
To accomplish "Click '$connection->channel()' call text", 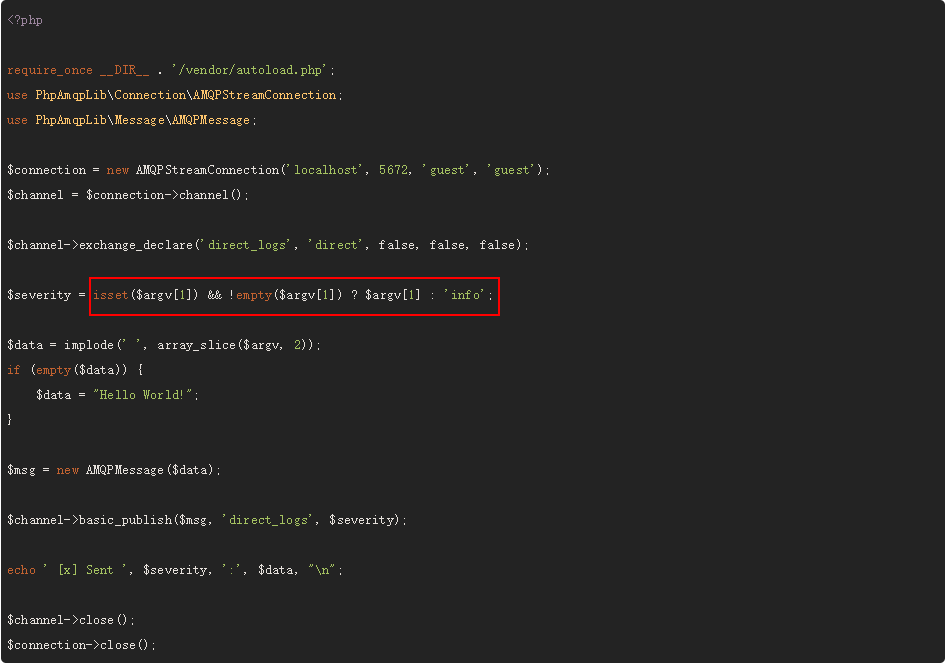I will click(x=164, y=195).
